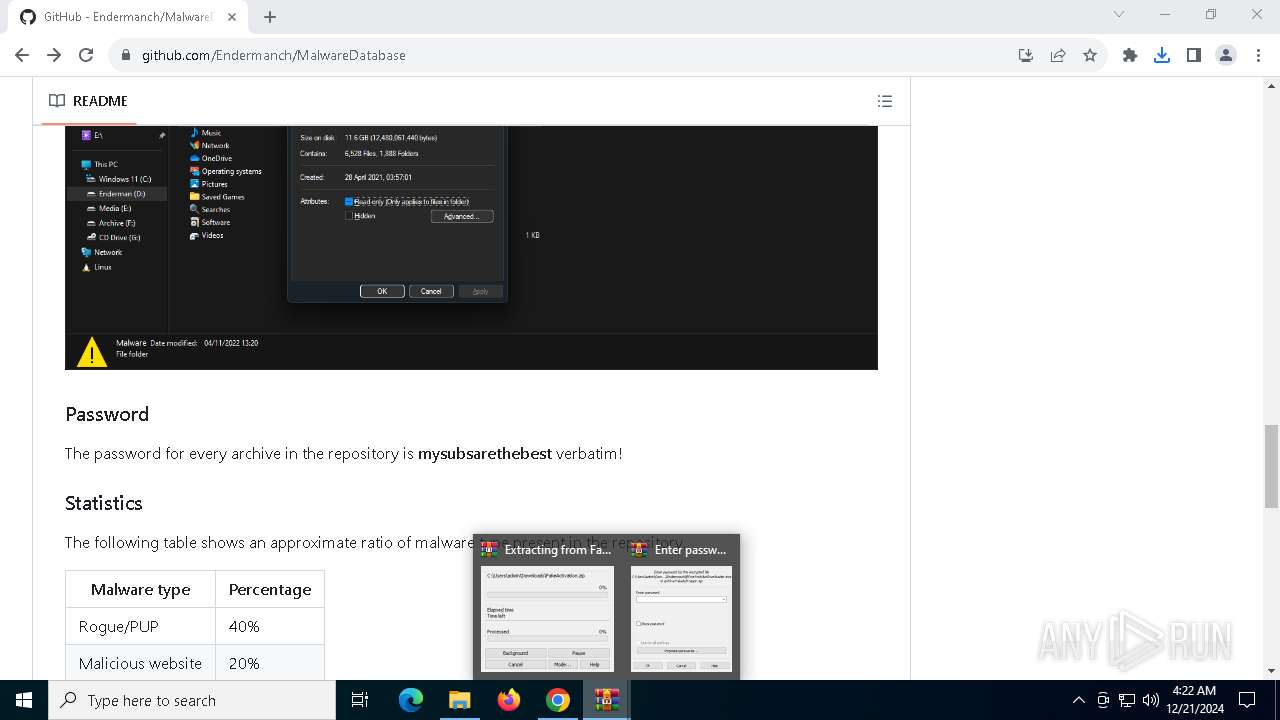Go back to the previous page
1280x720 pixels.
[x=22, y=55]
